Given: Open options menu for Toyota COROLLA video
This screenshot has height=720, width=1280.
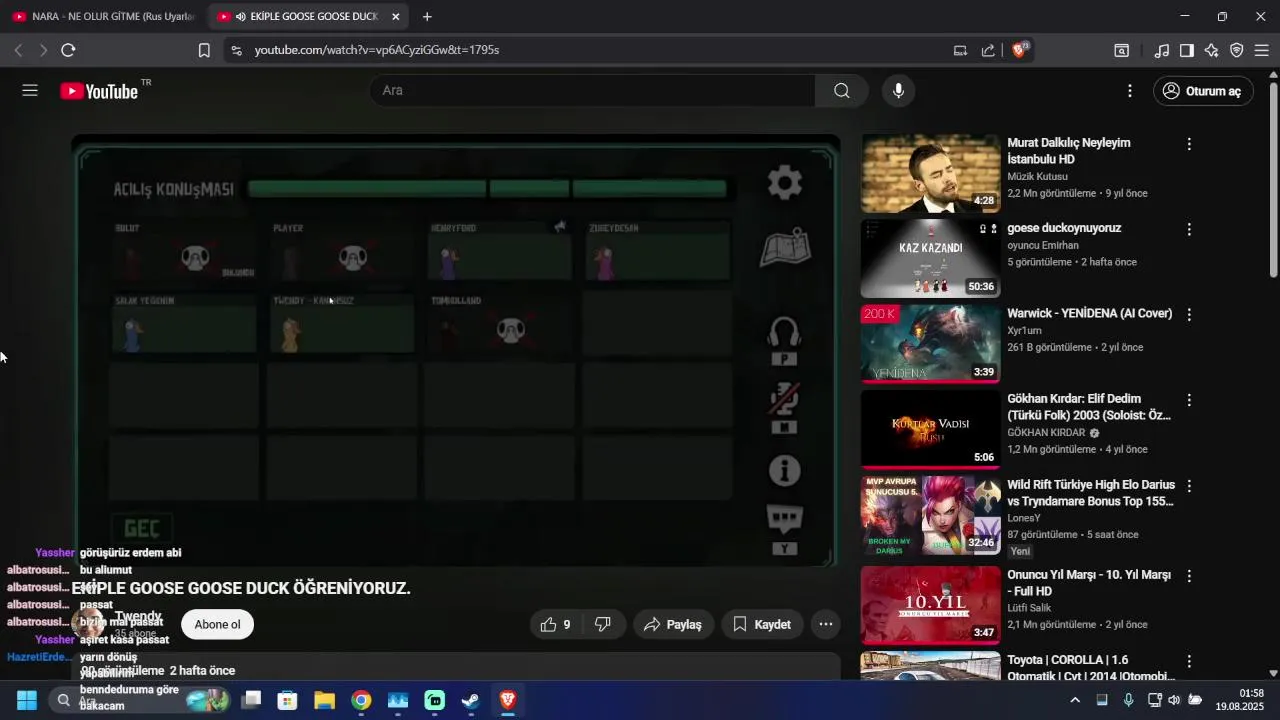Looking at the screenshot, I should (x=1189, y=661).
